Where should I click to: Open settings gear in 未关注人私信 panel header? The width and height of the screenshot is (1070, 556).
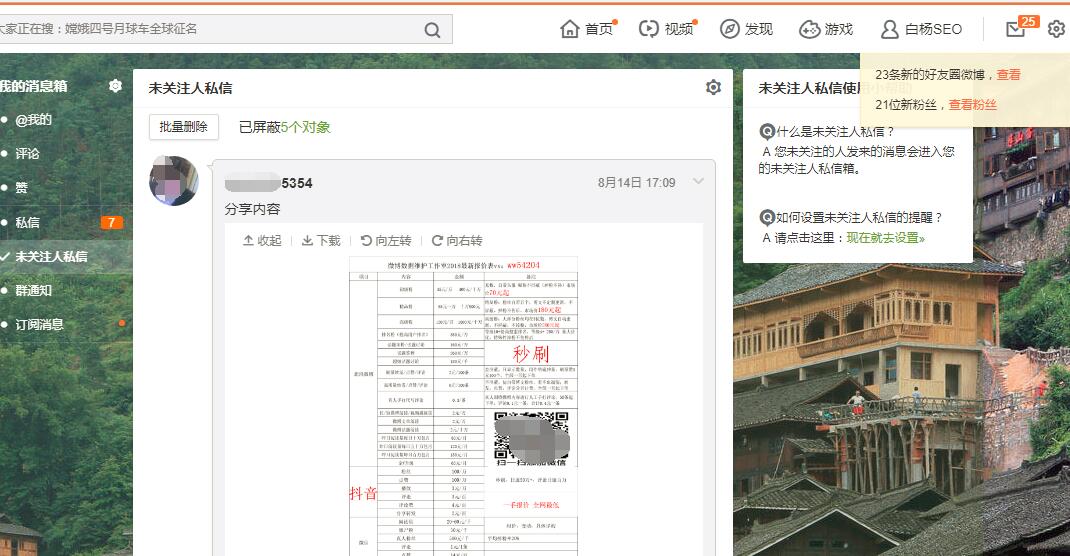[713, 87]
